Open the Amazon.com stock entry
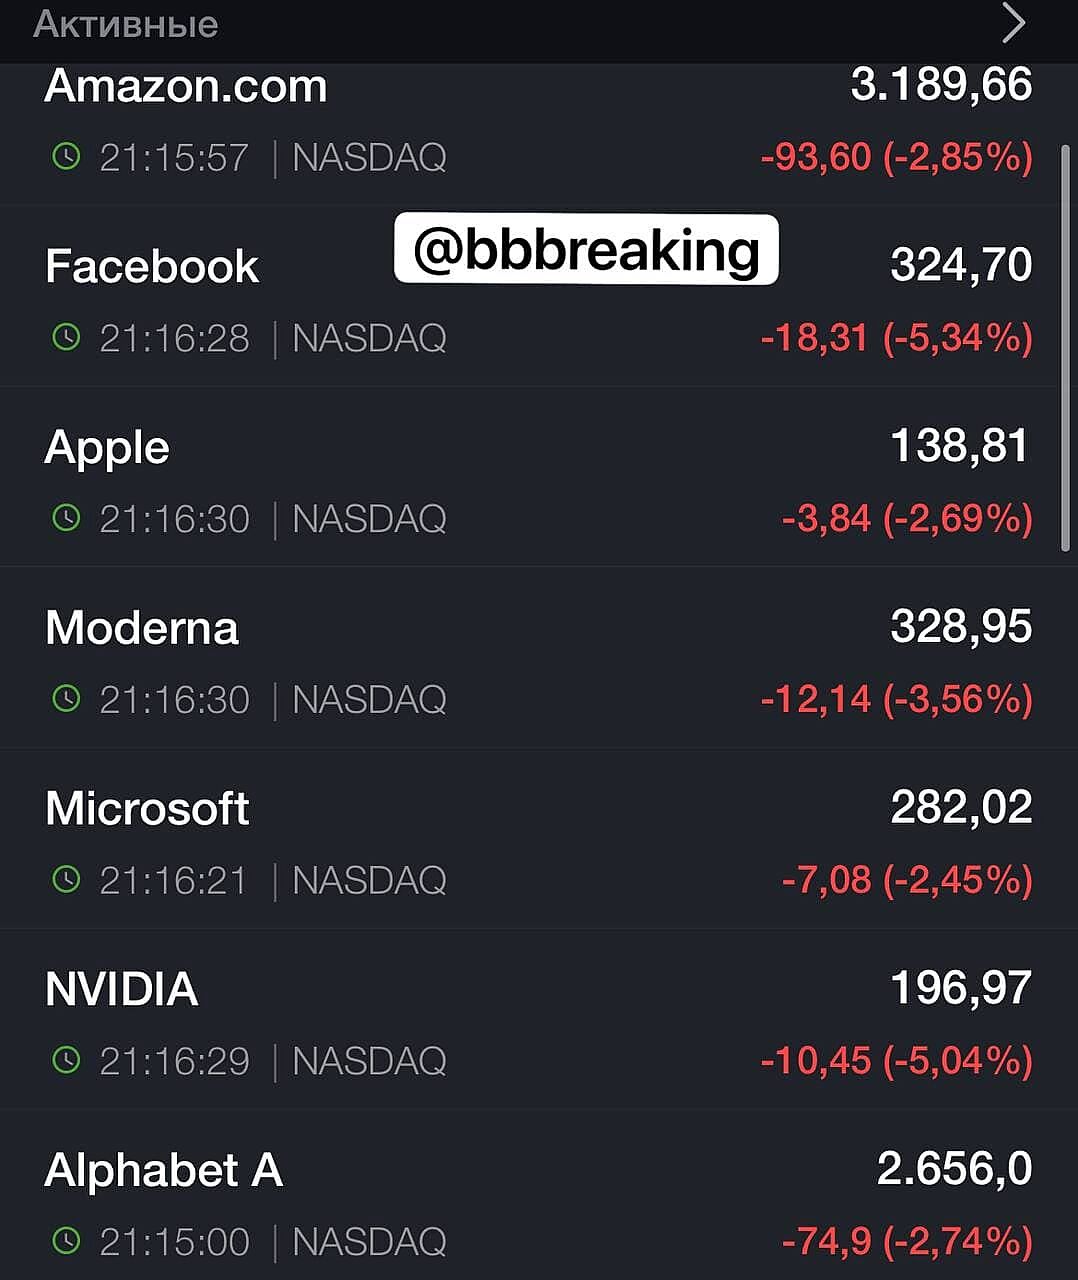 point(186,87)
